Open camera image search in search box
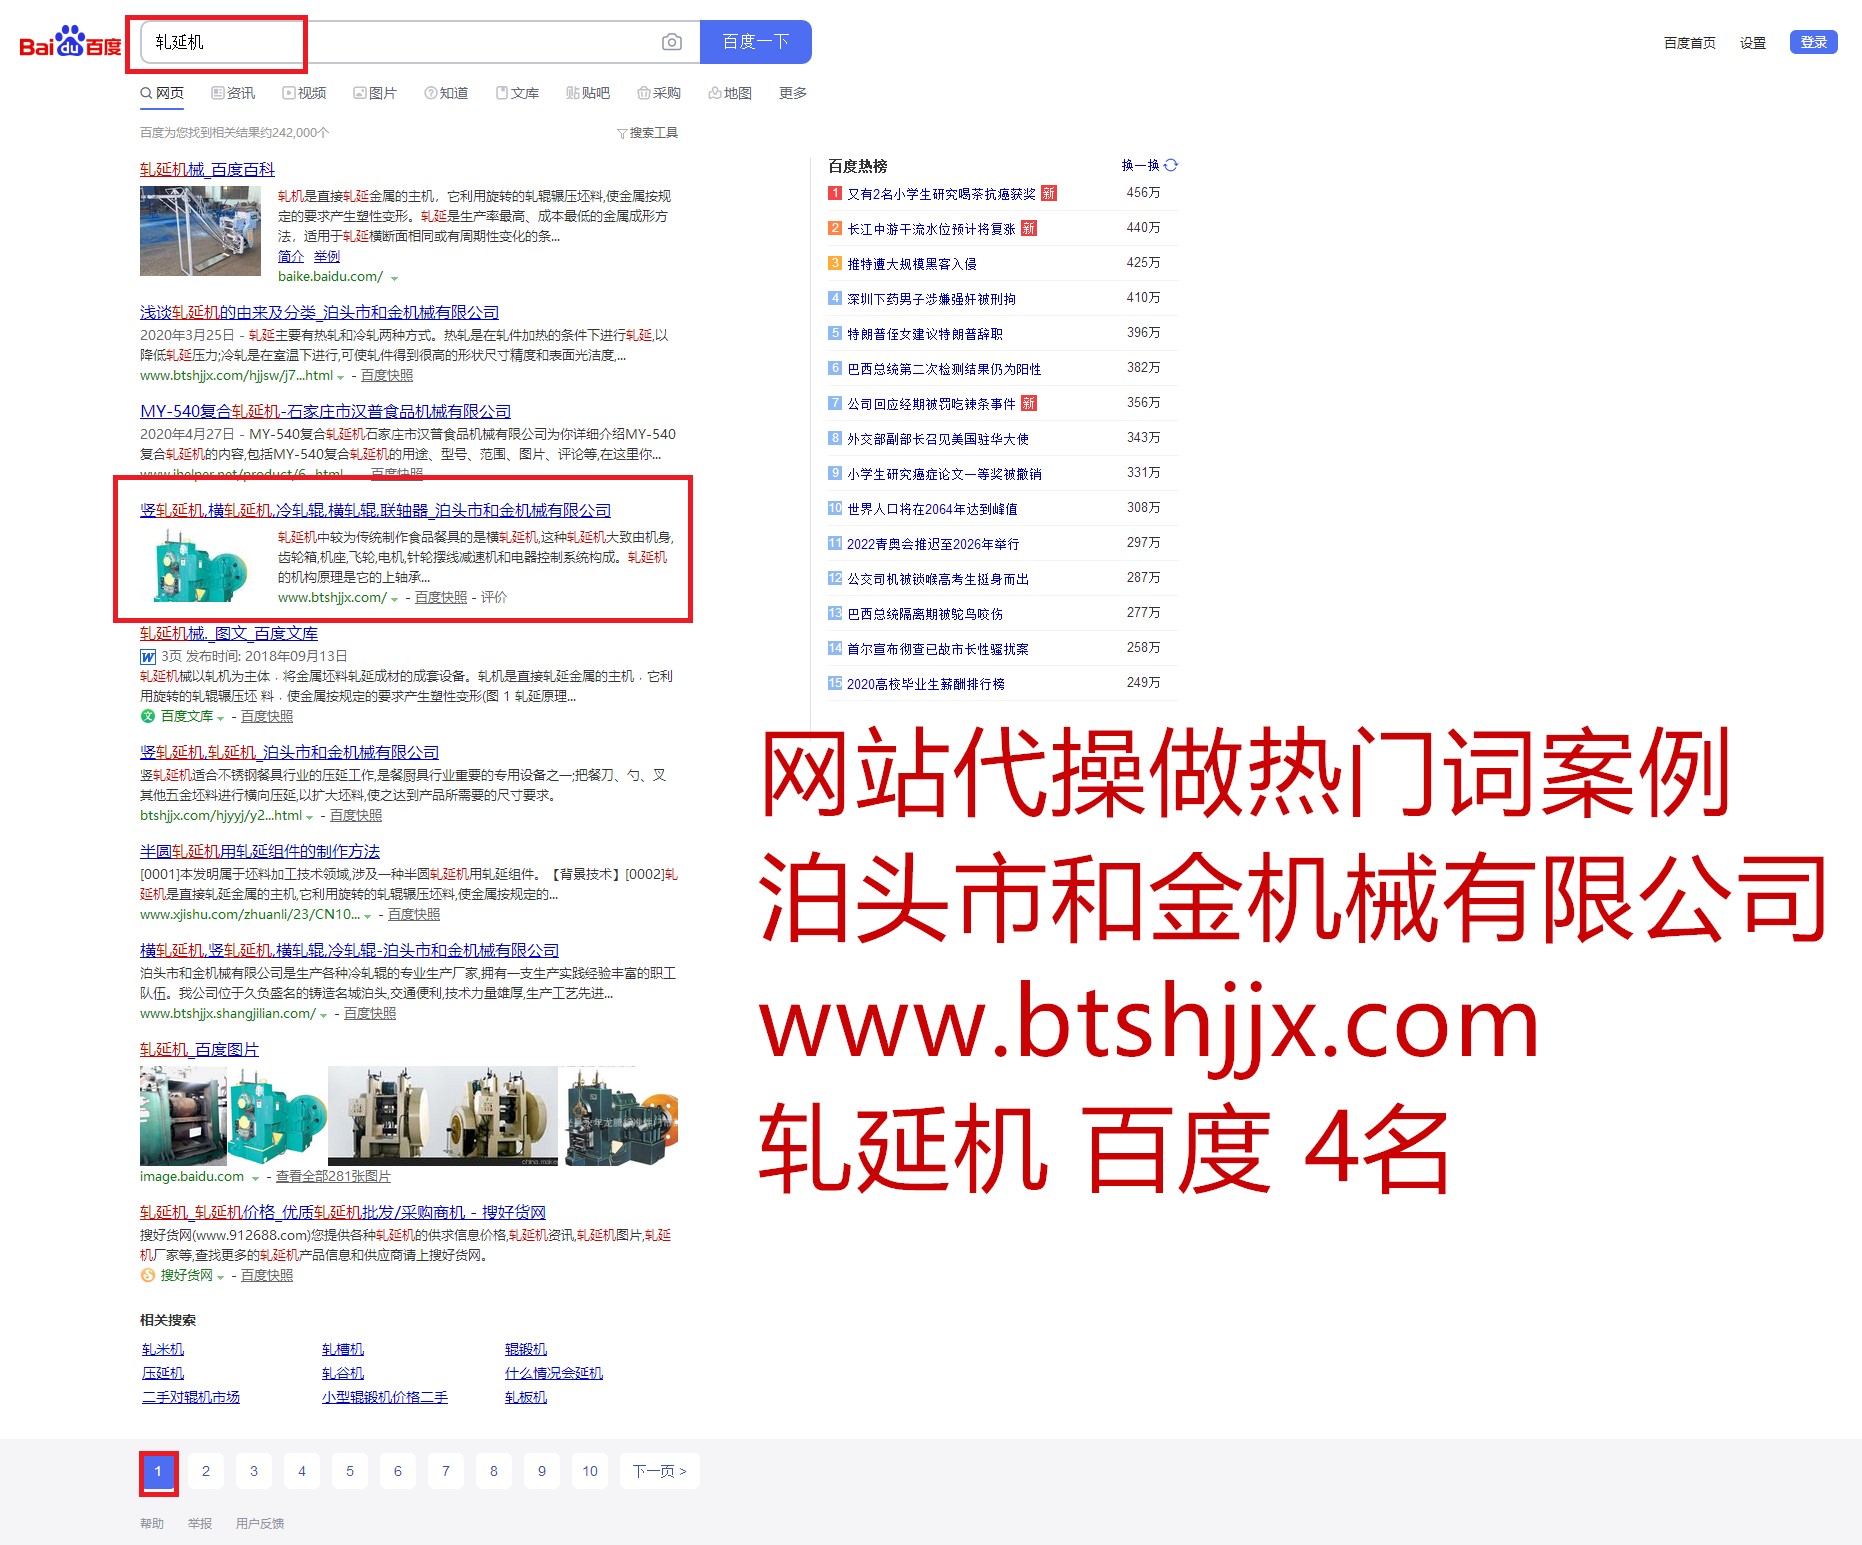 (x=672, y=42)
